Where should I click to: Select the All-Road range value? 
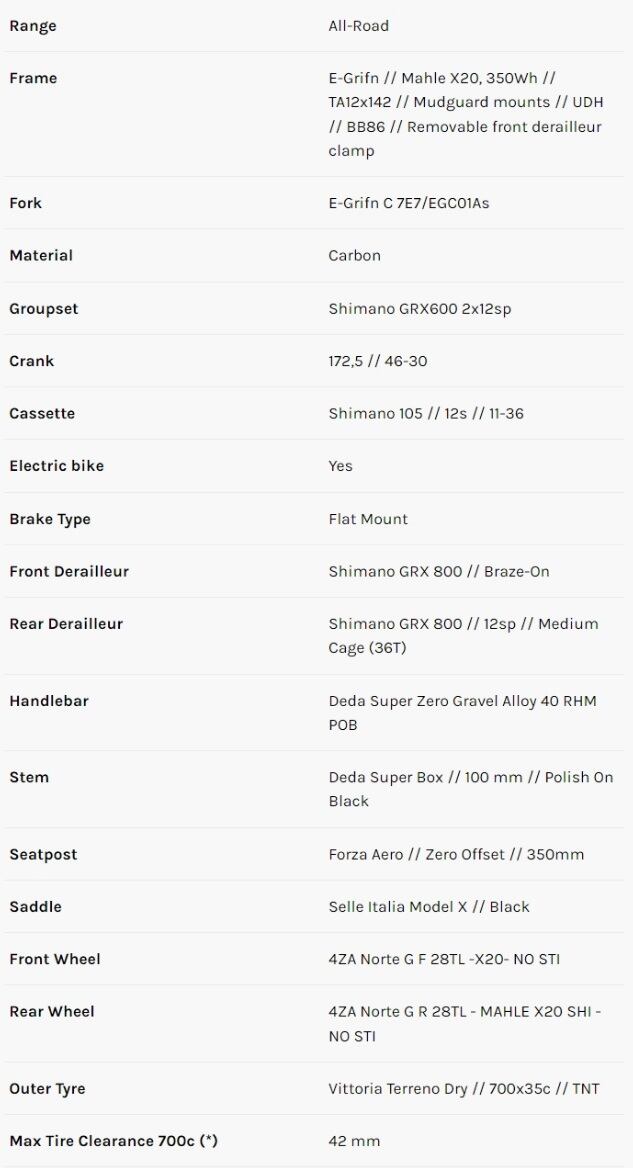click(358, 26)
